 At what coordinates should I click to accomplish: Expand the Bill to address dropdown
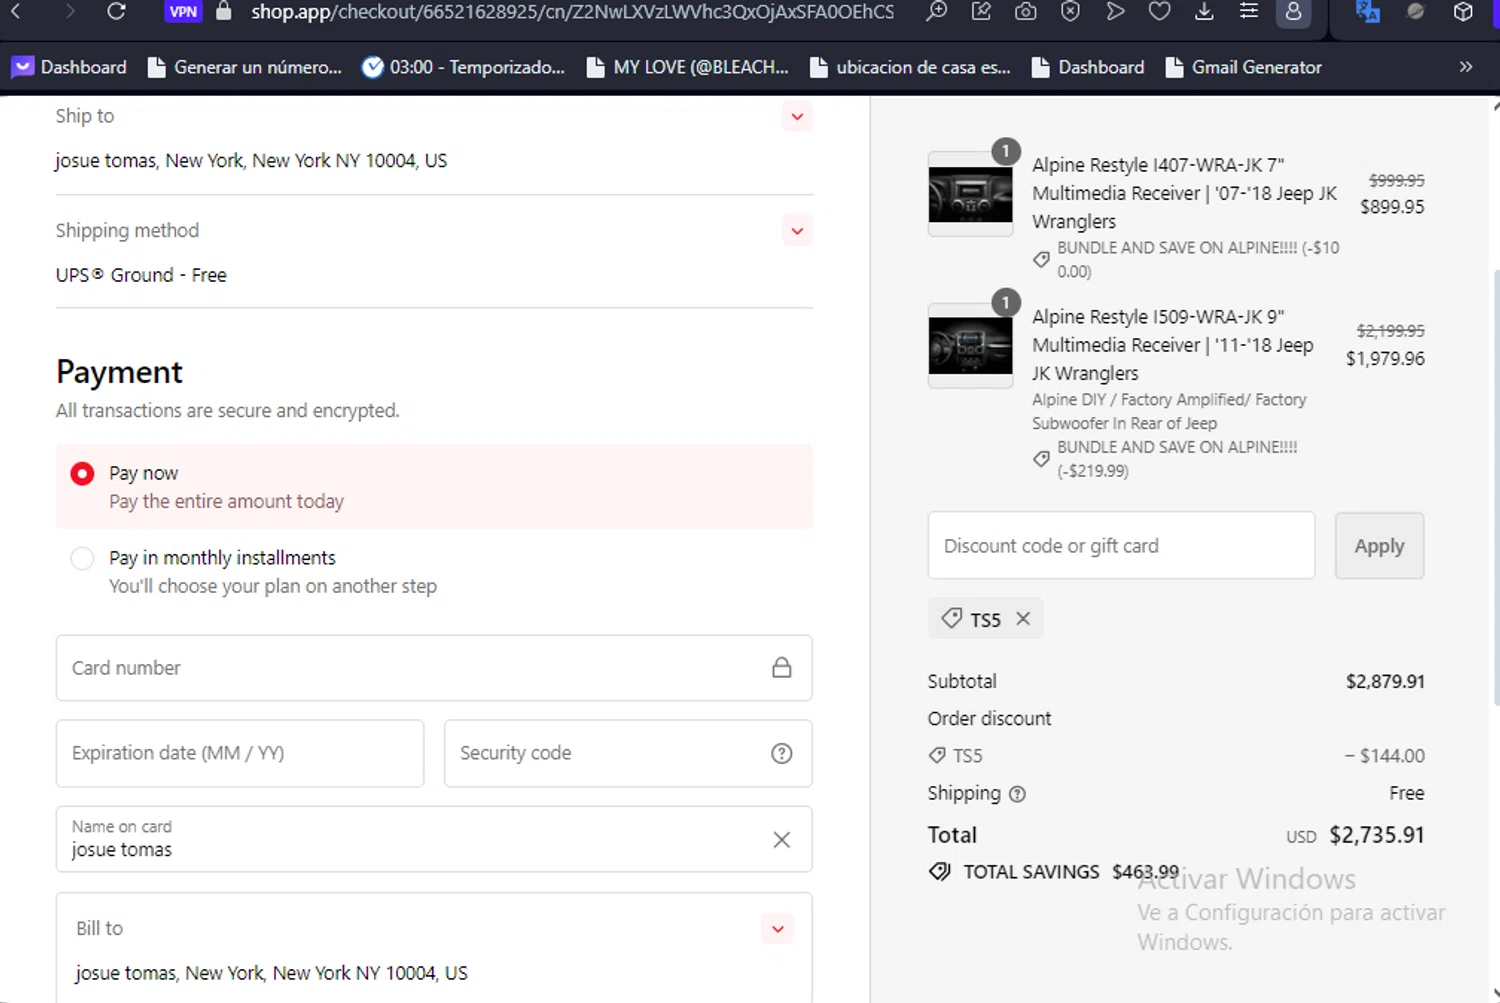777,929
